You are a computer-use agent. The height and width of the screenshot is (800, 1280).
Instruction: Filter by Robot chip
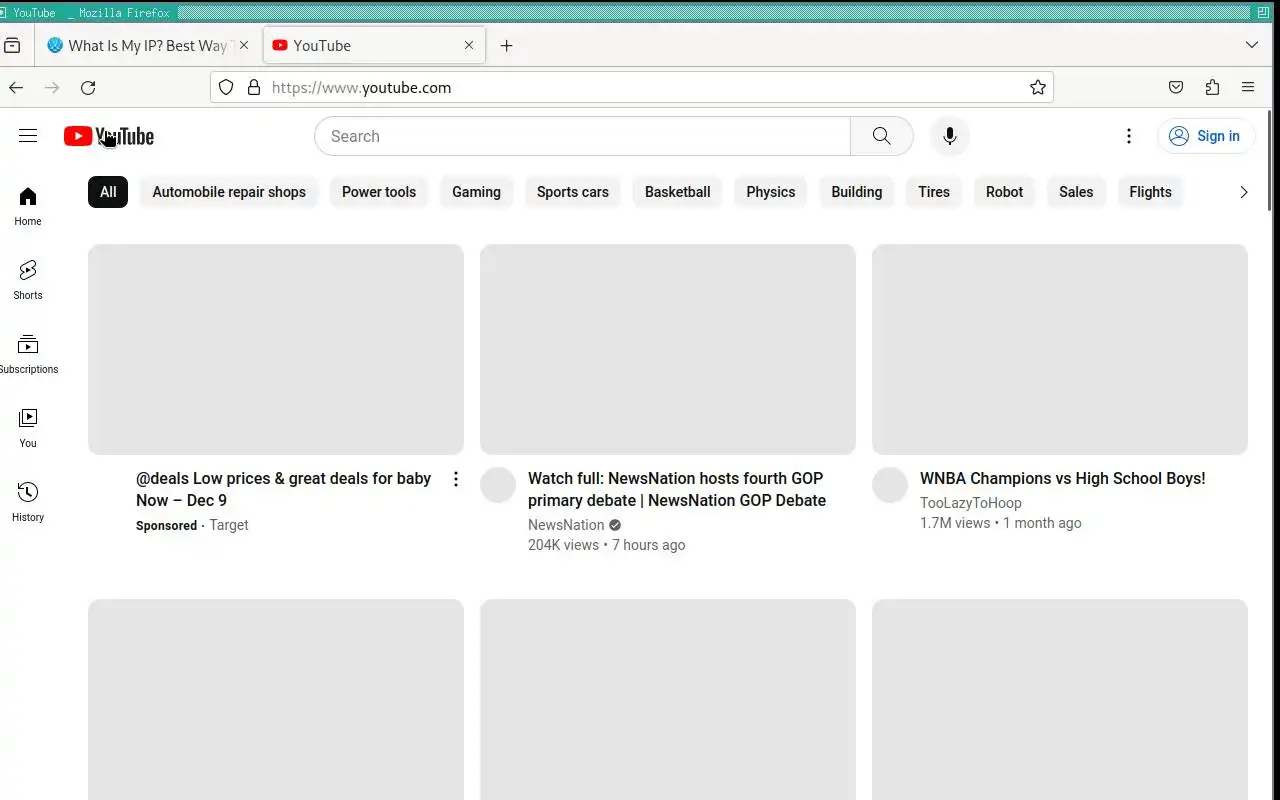pyautogui.click(x=1005, y=192)
